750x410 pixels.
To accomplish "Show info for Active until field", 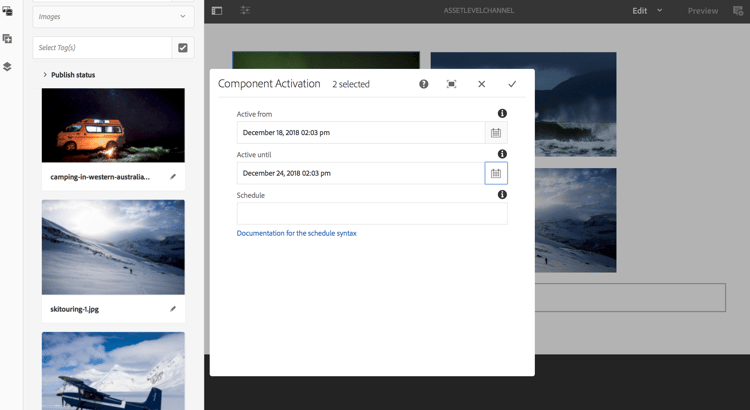I will (x=502, y=154).
